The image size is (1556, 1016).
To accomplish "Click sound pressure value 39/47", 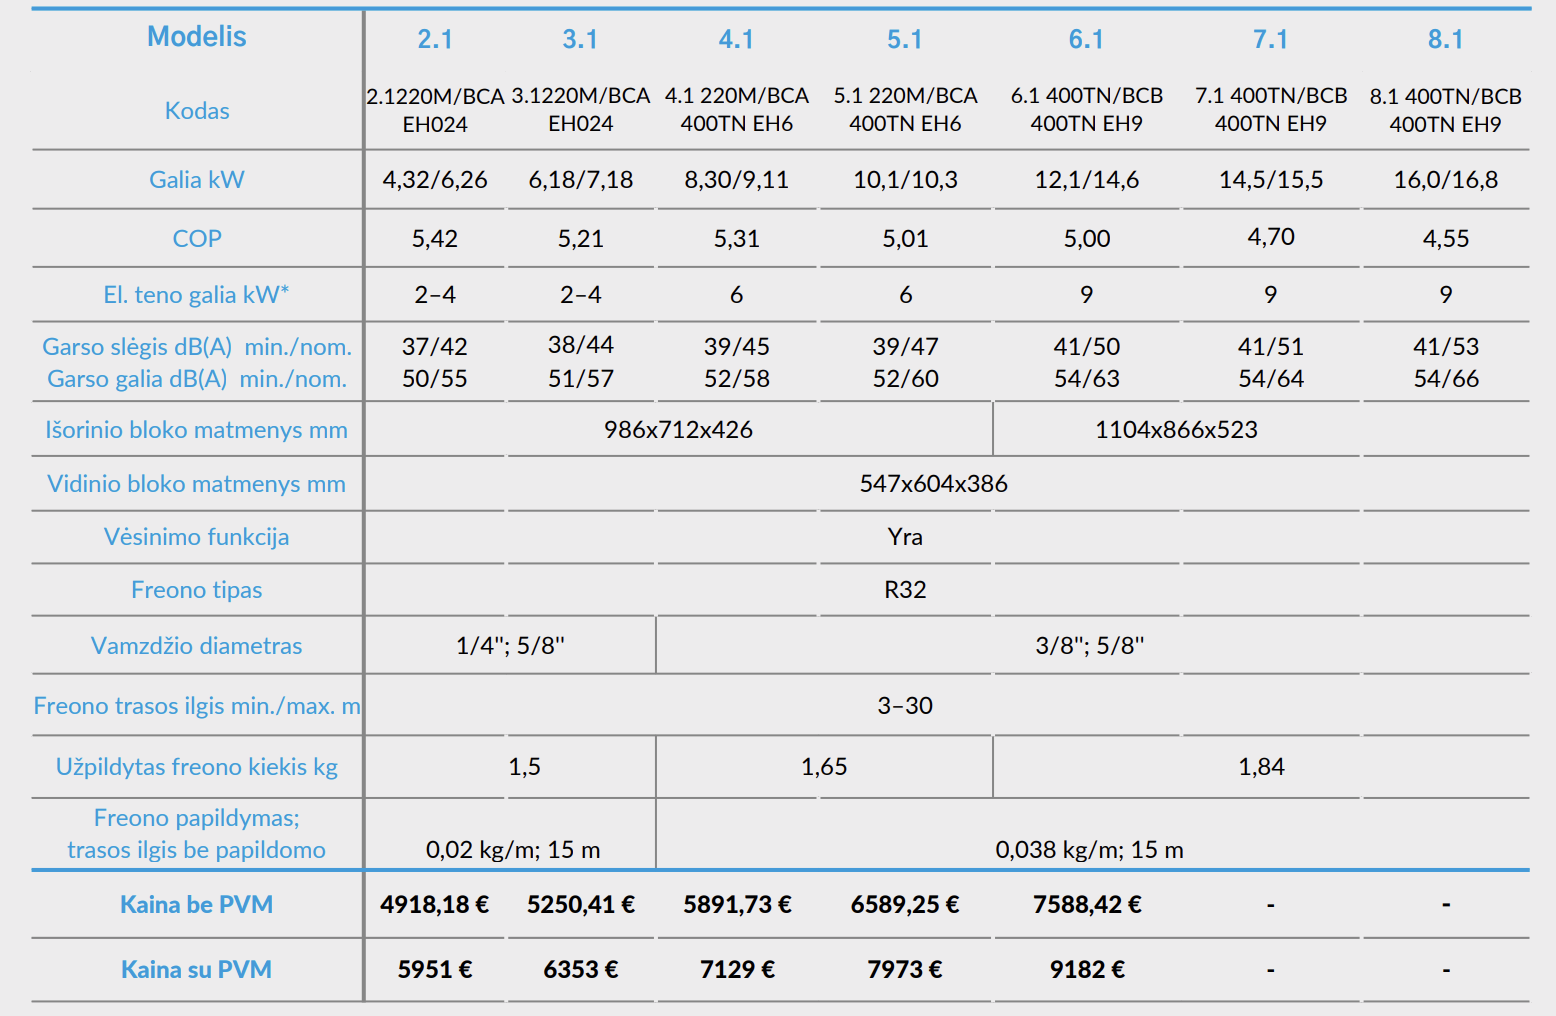I will [905, 347].
